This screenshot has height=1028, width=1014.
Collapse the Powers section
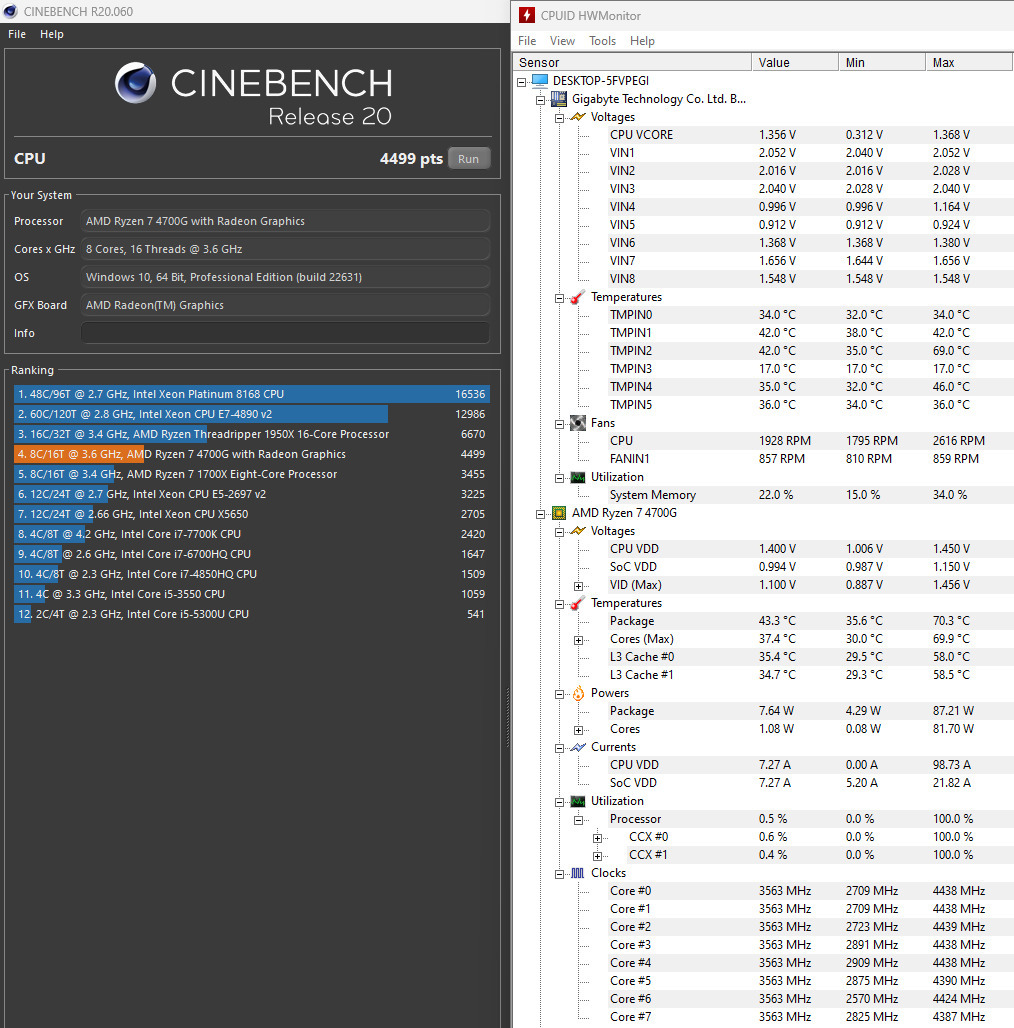click(x=559, y=694)
